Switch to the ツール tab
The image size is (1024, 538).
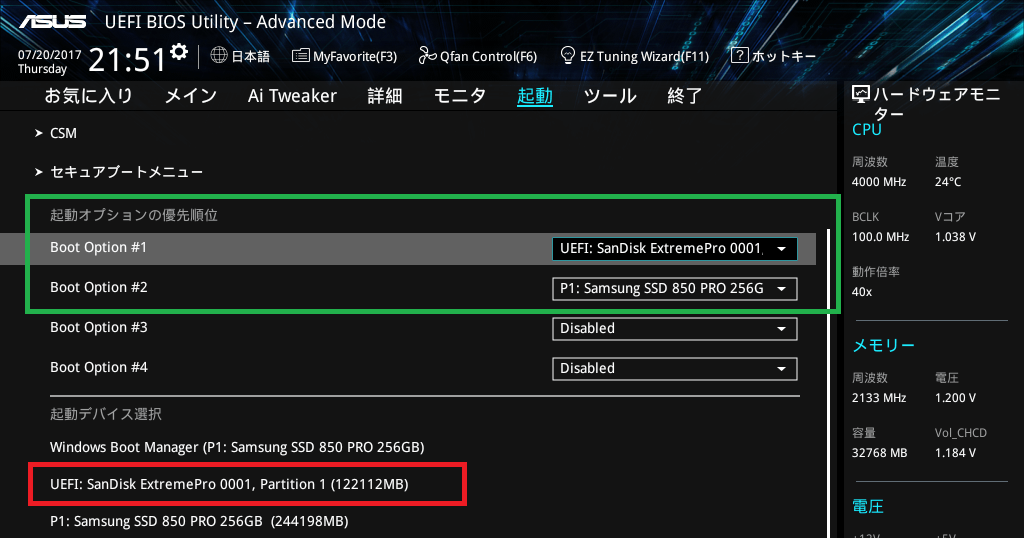click(609, 96)
